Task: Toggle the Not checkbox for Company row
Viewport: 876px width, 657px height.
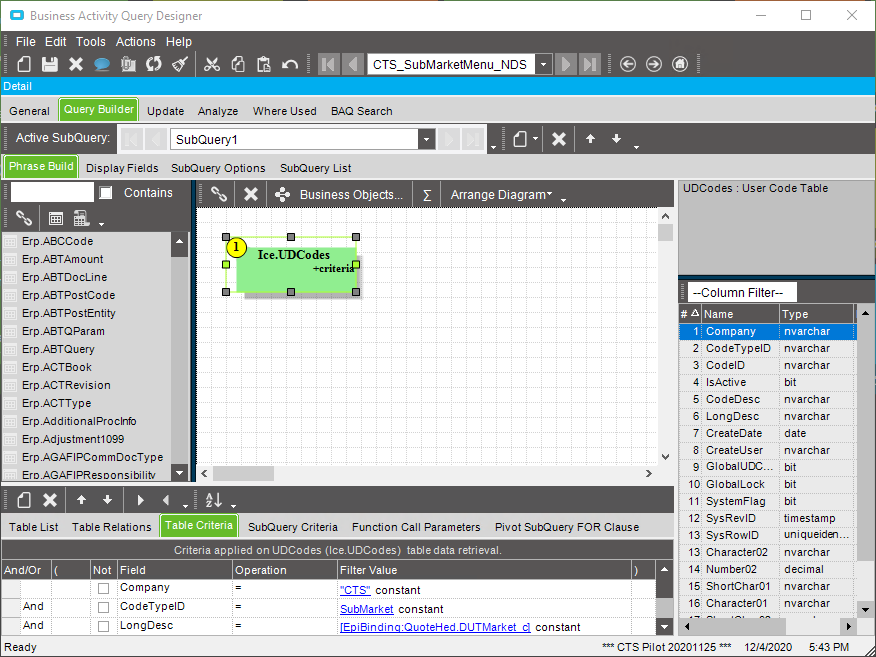Action: tap(103, 589)
